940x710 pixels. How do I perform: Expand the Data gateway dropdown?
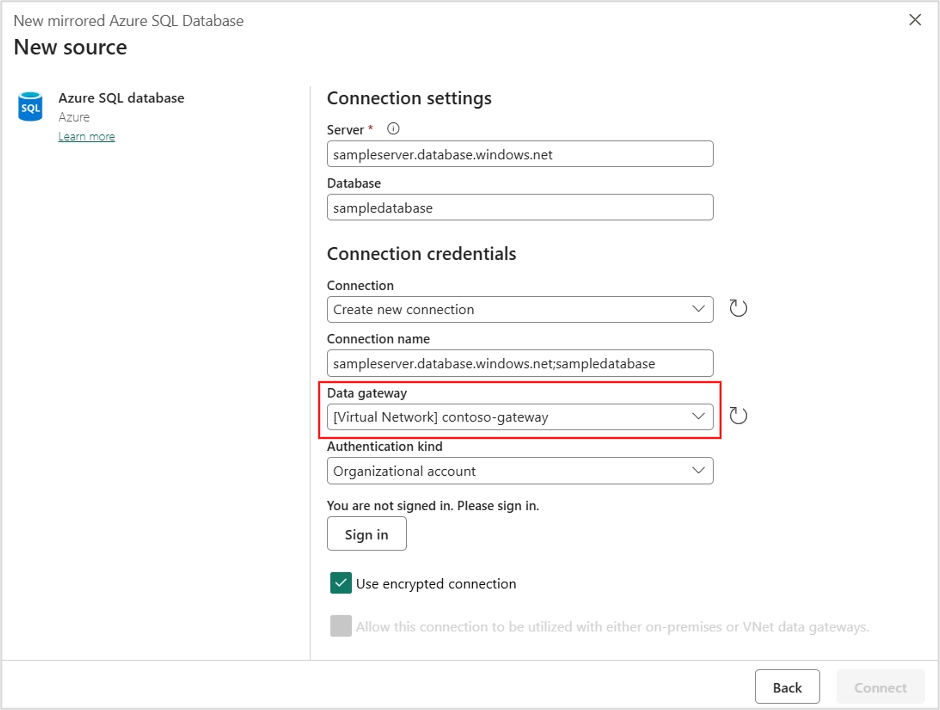pos(520,417)
